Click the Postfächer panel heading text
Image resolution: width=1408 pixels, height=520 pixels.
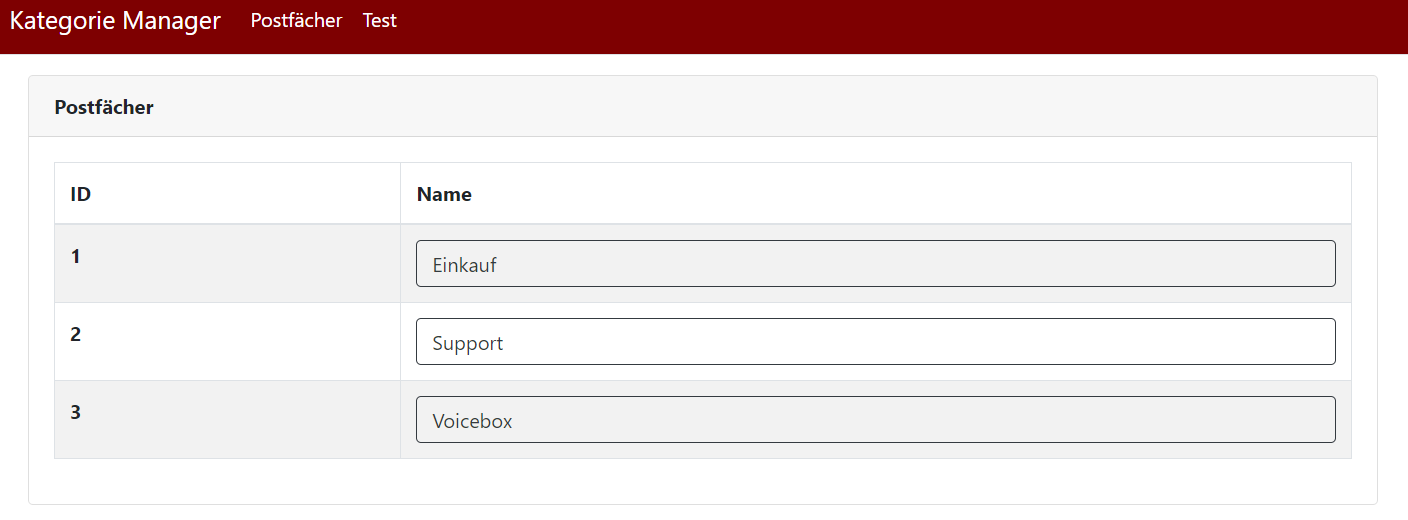coord(104,107)
